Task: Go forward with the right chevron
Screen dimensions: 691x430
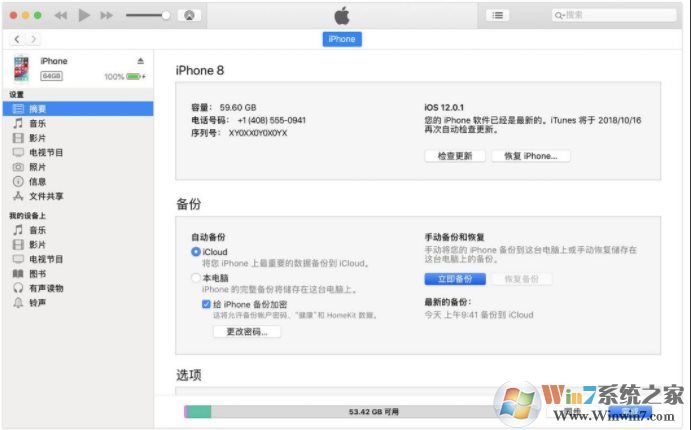Action: [x=33, y=39]
